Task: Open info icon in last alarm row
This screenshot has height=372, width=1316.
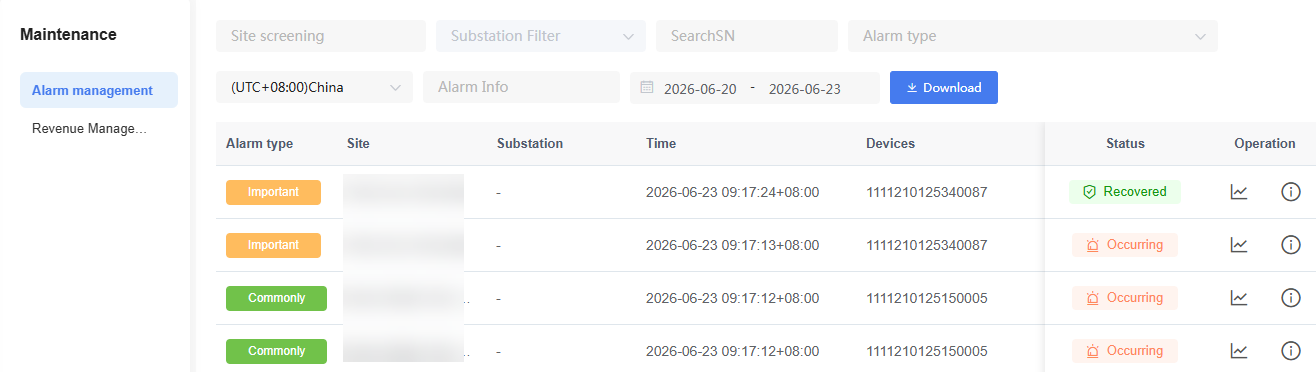Action: click(x=1291, y=351)
